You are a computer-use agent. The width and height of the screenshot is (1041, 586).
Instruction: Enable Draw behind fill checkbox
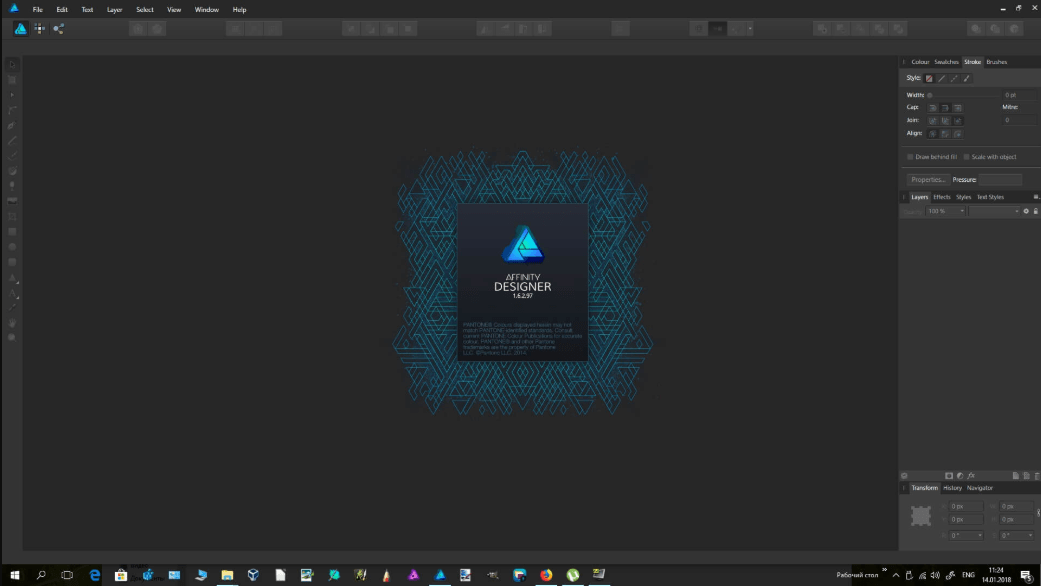(x=910, y=157)
